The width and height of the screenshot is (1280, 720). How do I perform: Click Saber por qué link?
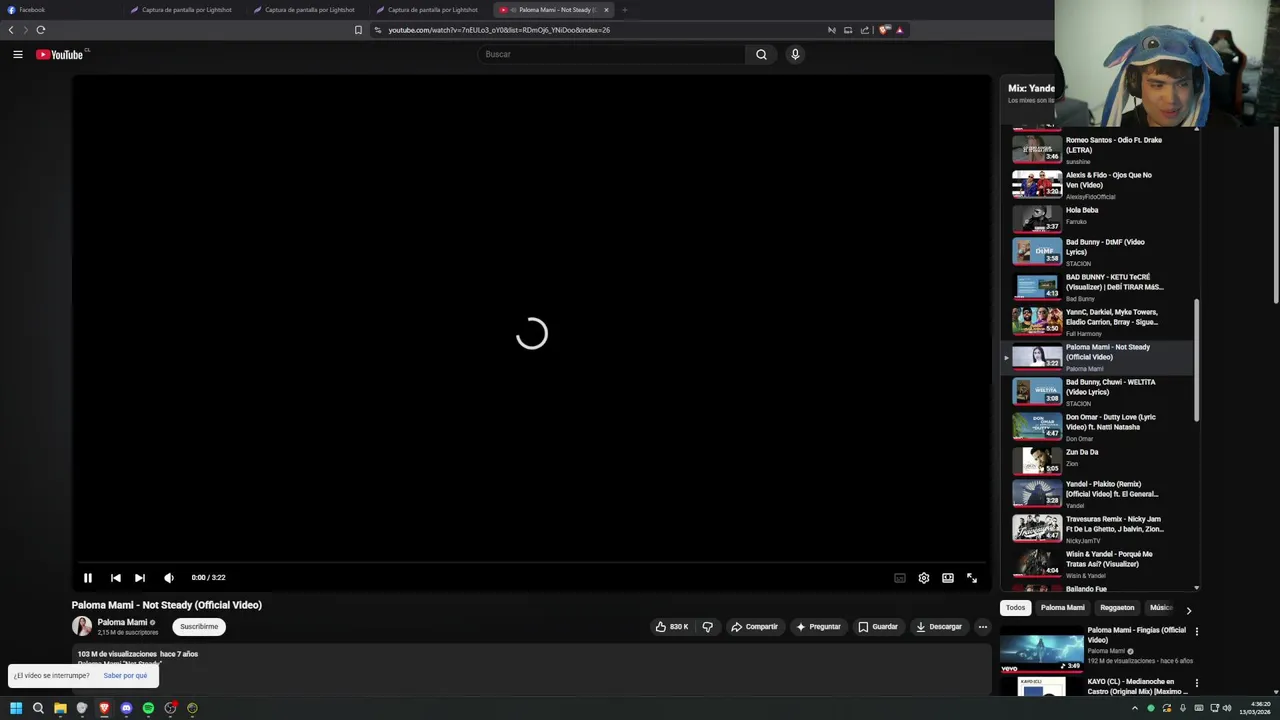(x=125, y=676)
